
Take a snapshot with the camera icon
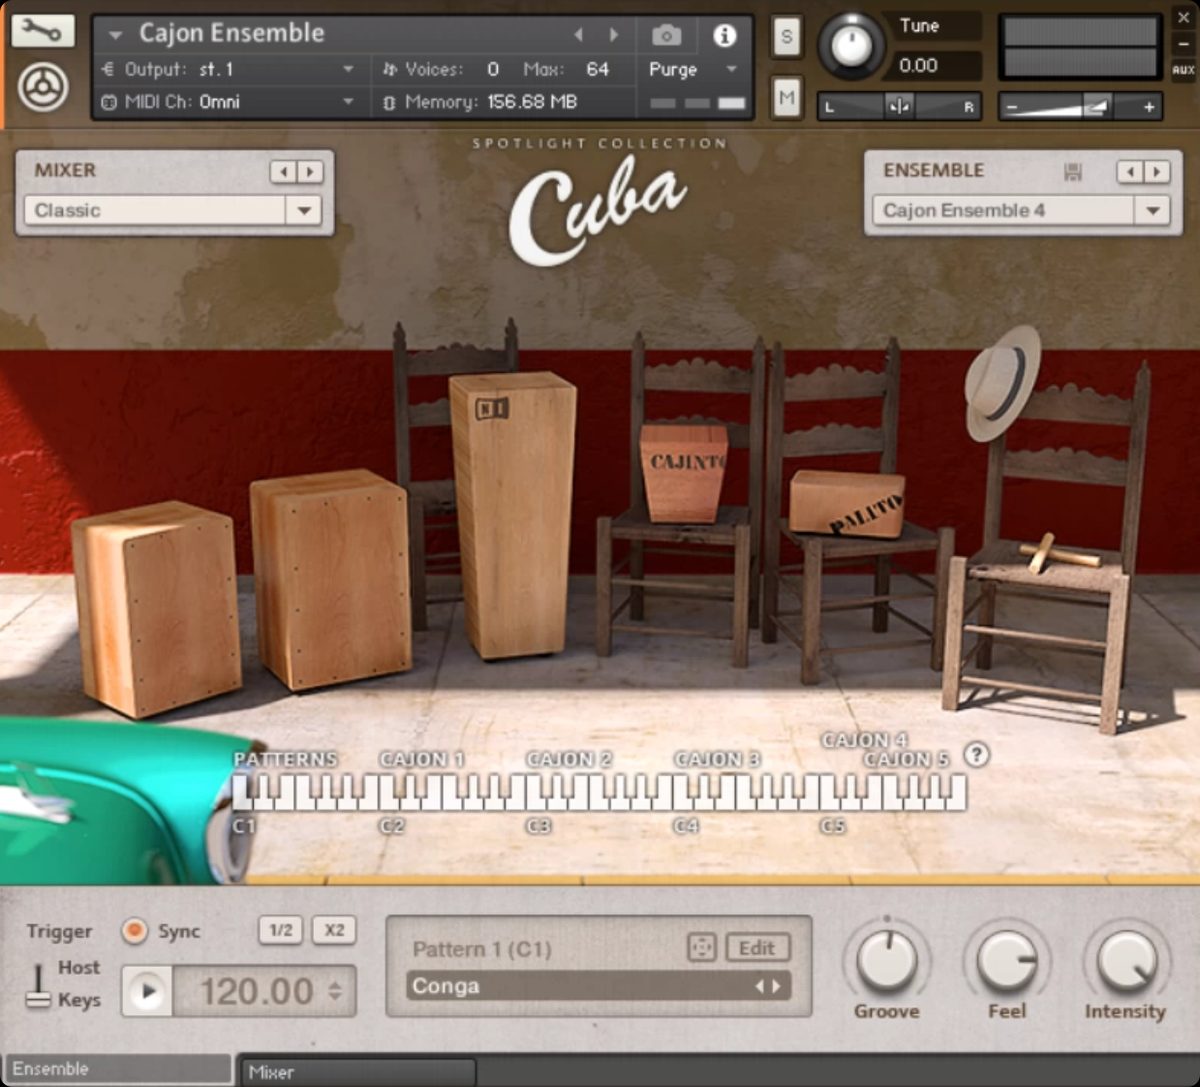tap(667, 36)
